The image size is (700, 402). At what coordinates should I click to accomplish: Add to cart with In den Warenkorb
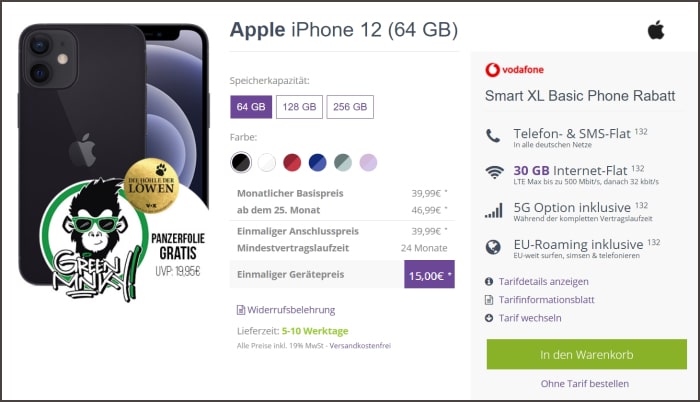(587, 354)
